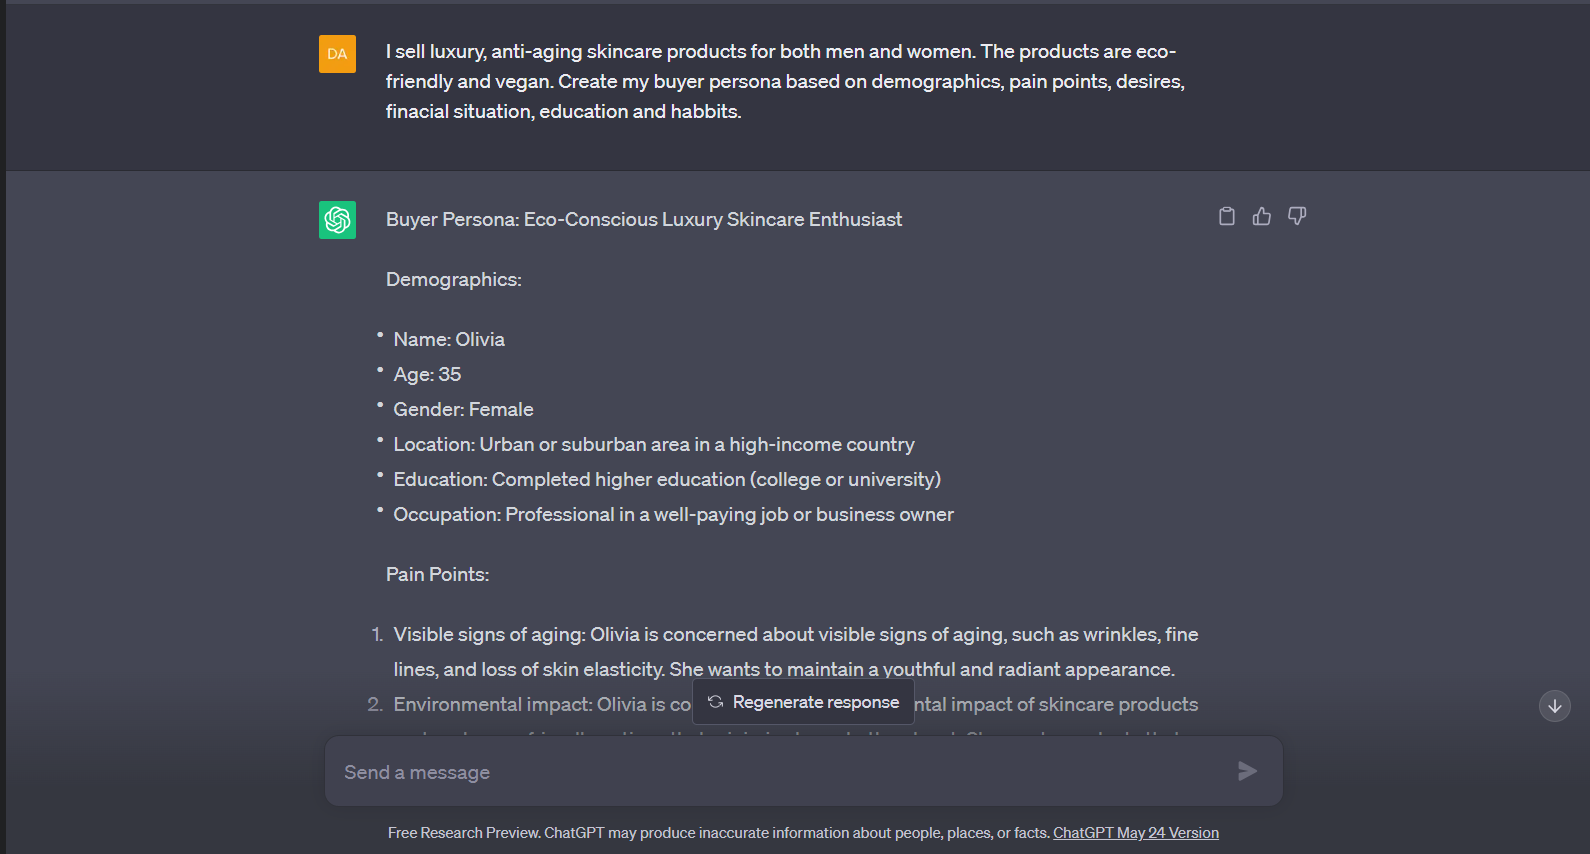Click the Regenerate response button
This screenshot has height=854, width=1590.
point(803,702)
